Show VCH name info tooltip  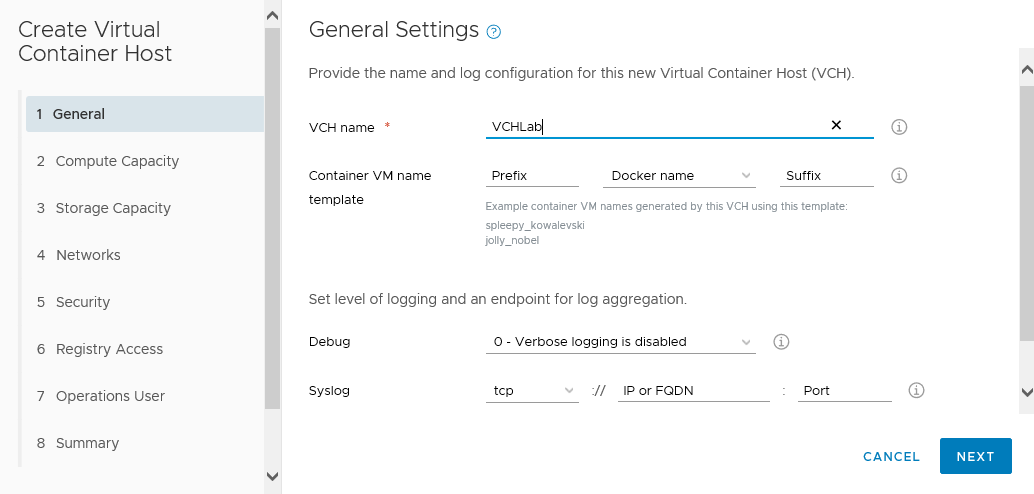[899, 127]
